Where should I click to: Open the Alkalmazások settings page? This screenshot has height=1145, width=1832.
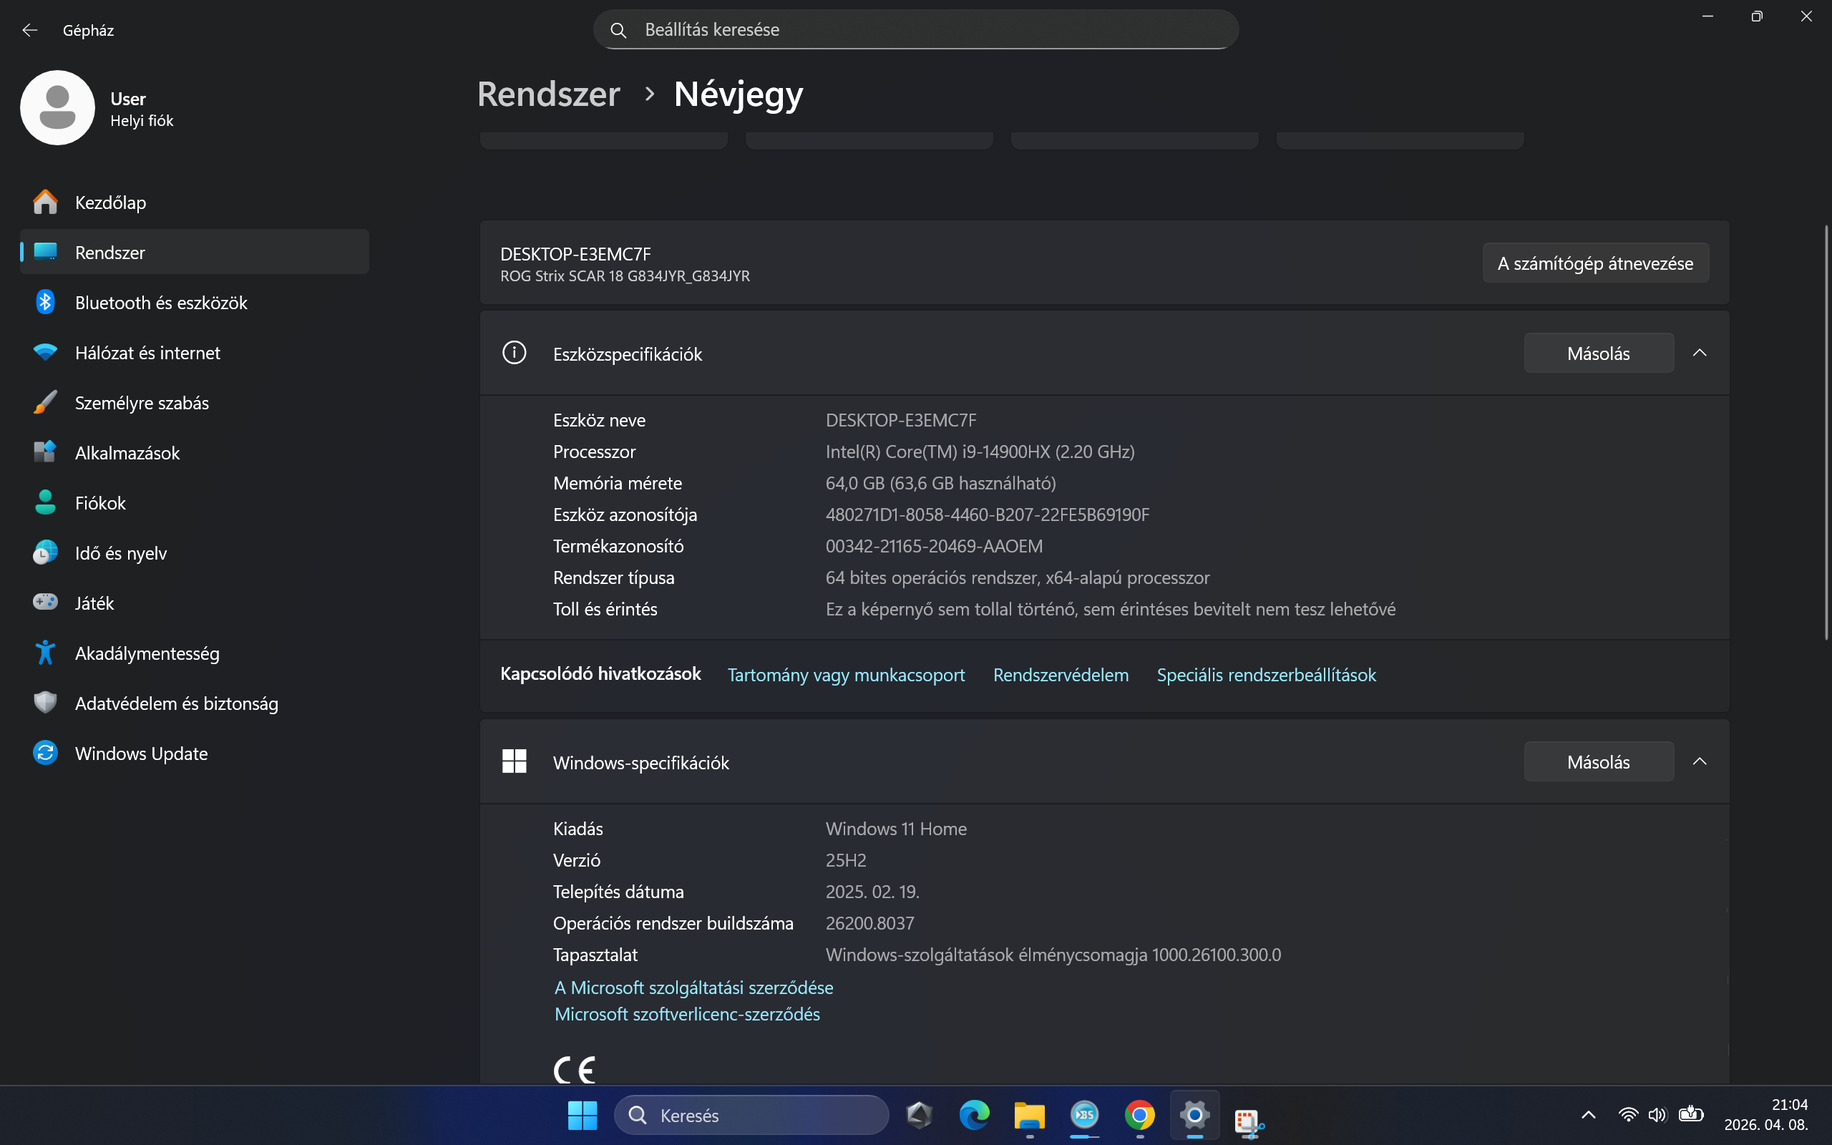click(x=194, y=452)
